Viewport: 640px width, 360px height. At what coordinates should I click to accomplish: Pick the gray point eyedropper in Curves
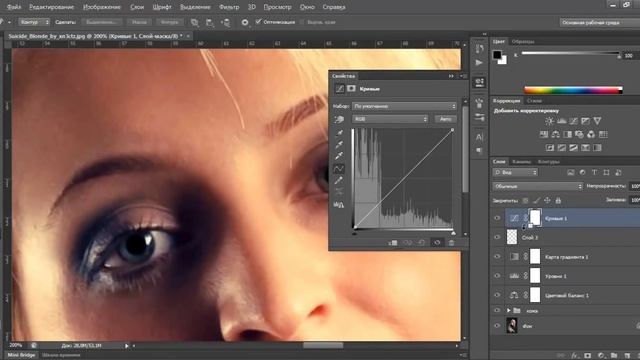[x=339, y=144]
